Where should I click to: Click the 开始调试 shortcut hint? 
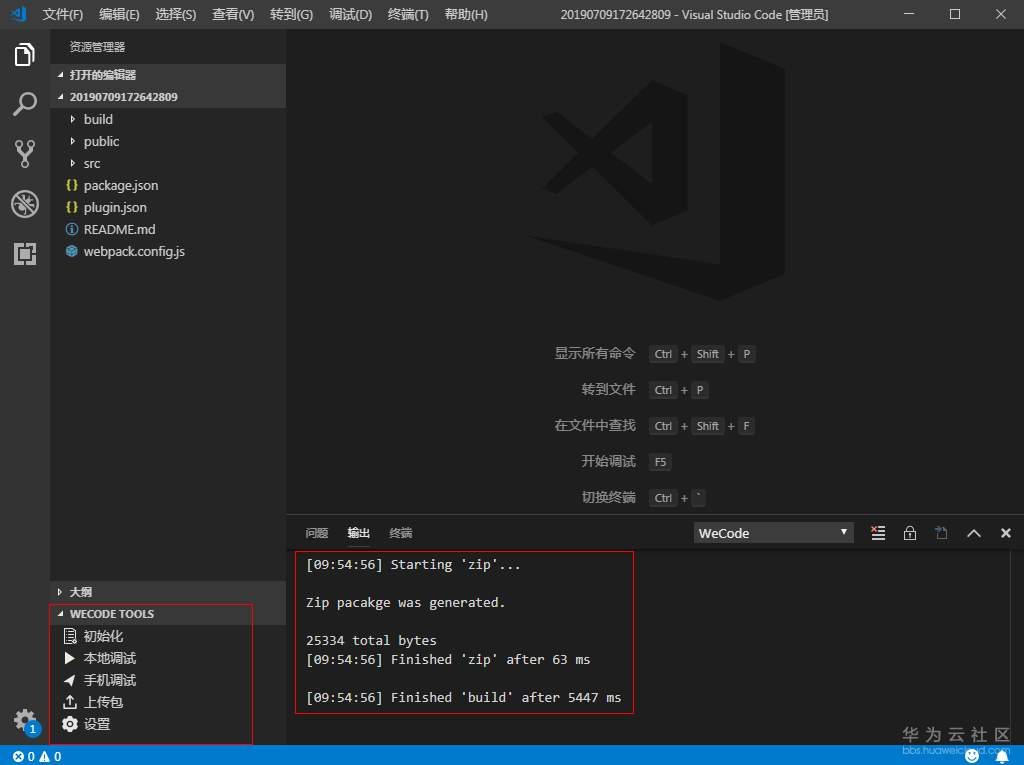626,462
